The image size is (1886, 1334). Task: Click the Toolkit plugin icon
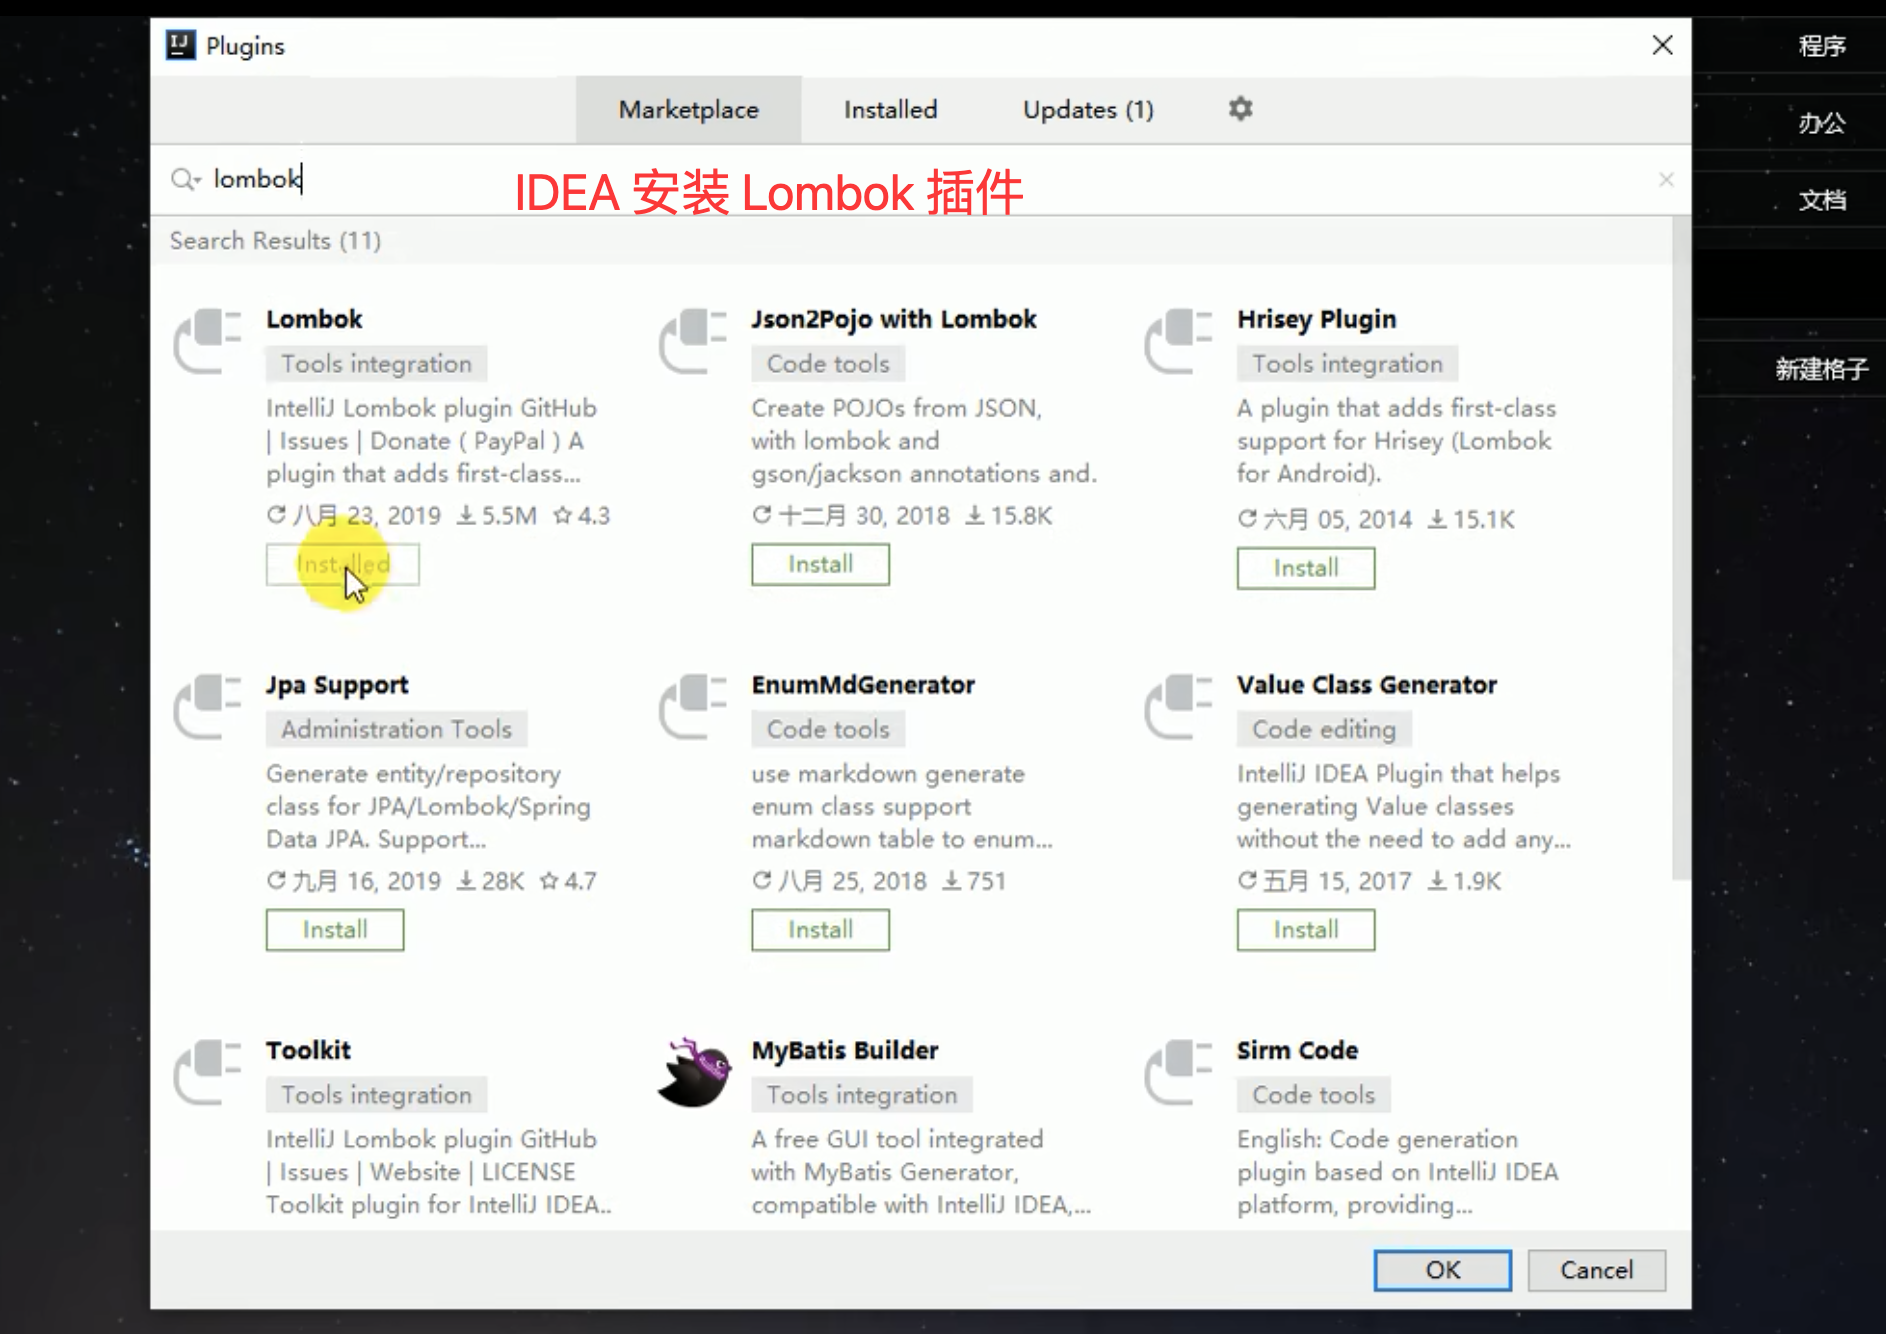[208, 1072]
